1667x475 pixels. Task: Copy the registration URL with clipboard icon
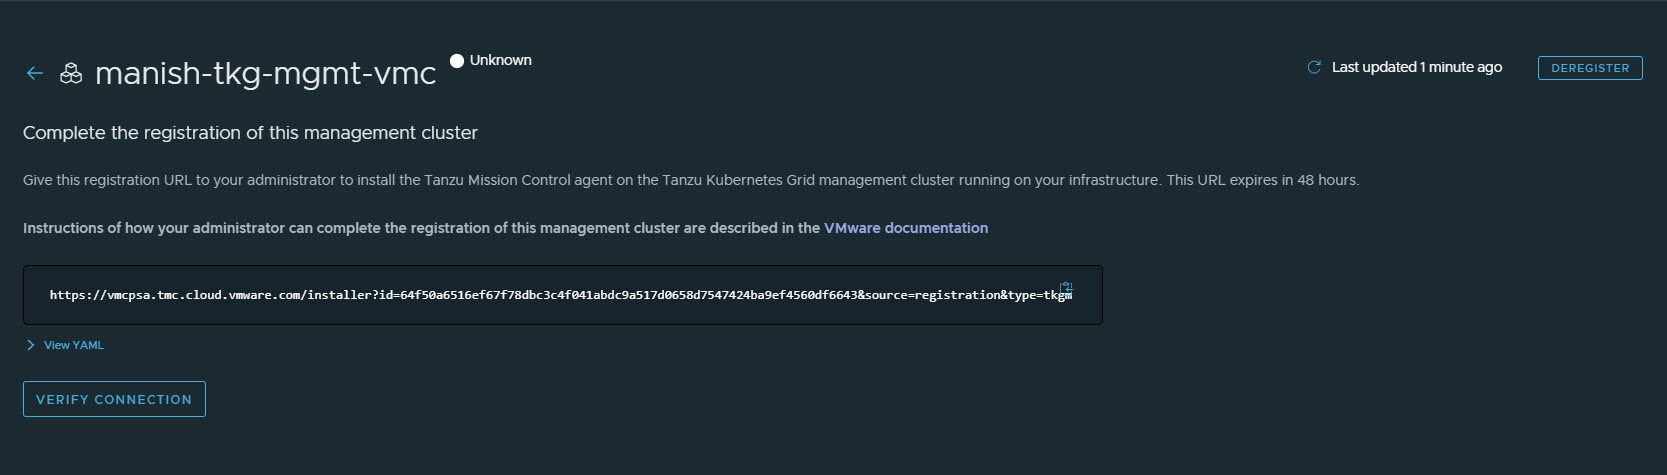pyautogui.click(x=1066, y=289)
